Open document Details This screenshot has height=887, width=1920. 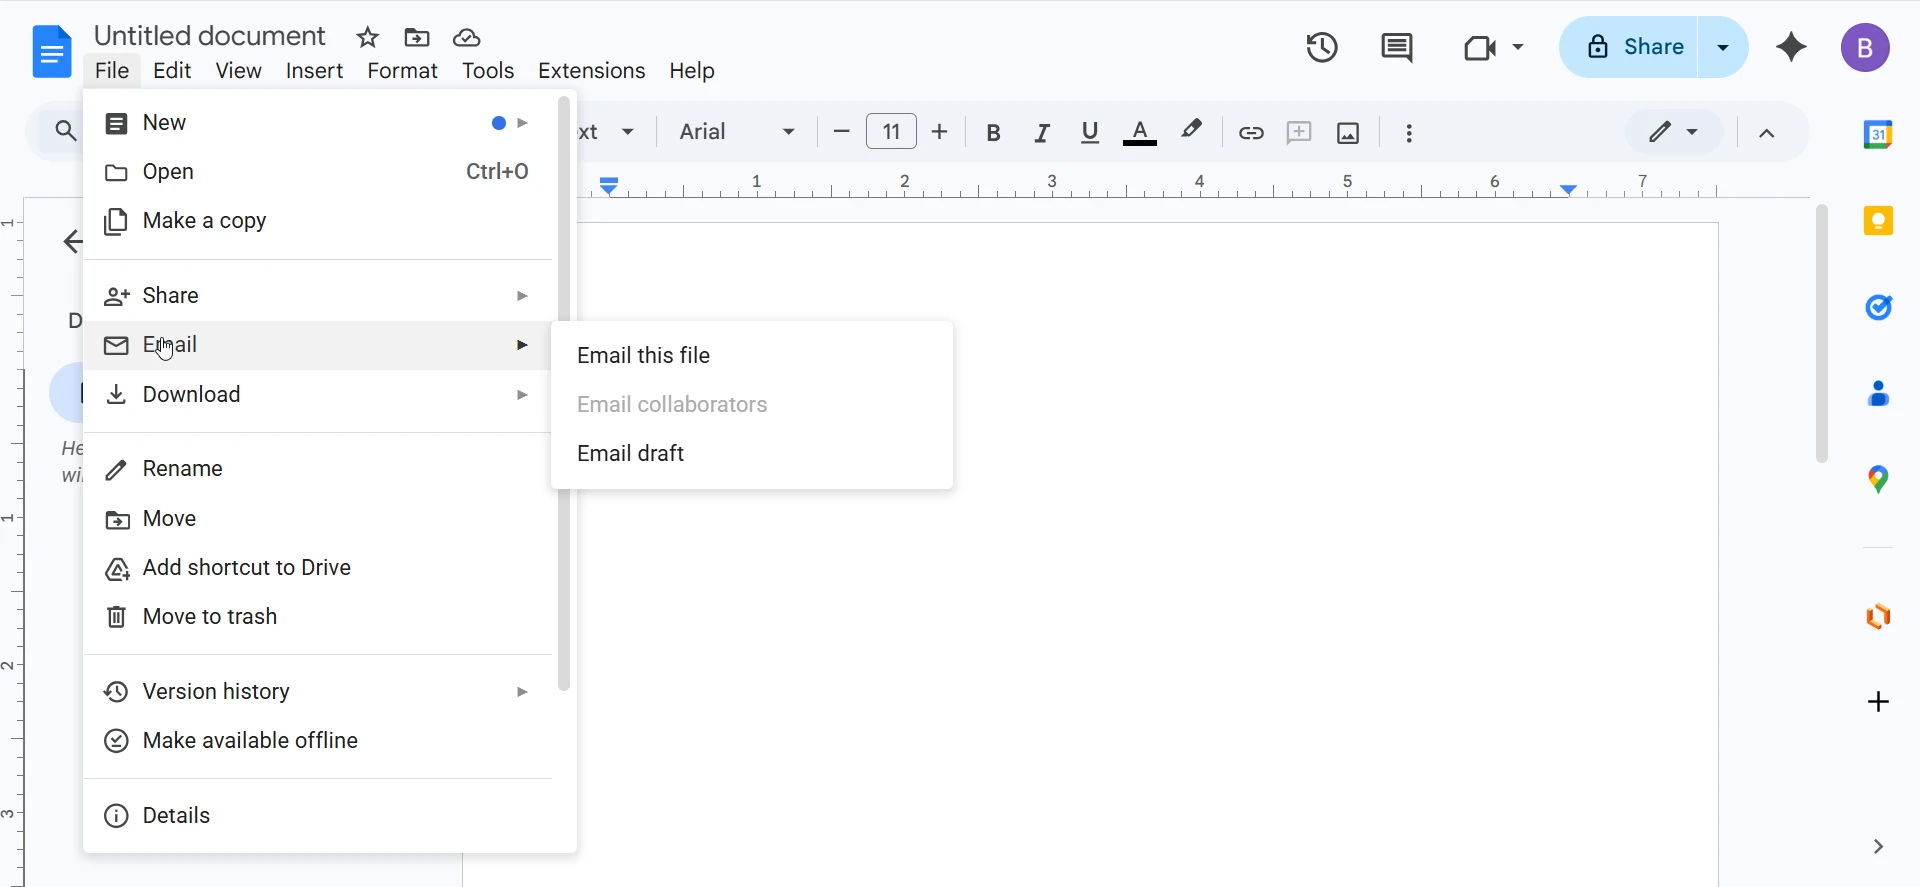click(x=318, y=816)
